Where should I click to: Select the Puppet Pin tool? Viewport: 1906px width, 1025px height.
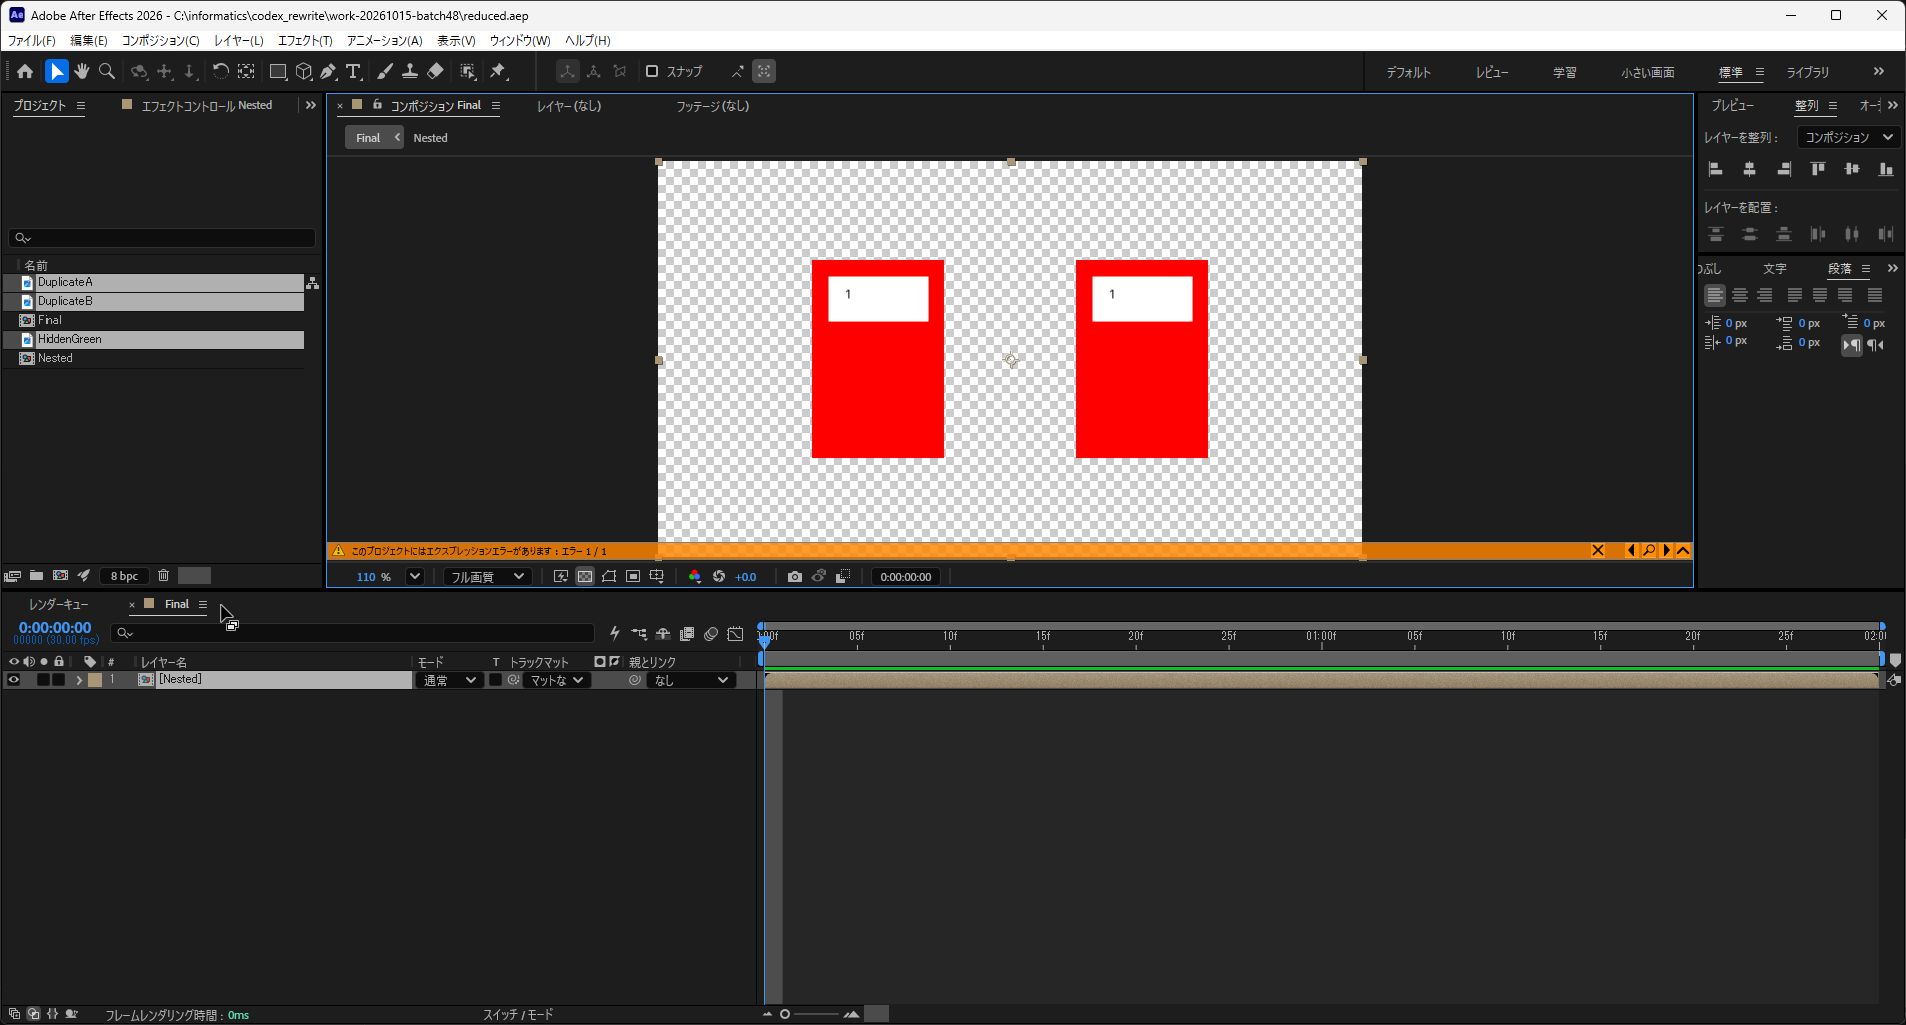[x=498, y=71]
